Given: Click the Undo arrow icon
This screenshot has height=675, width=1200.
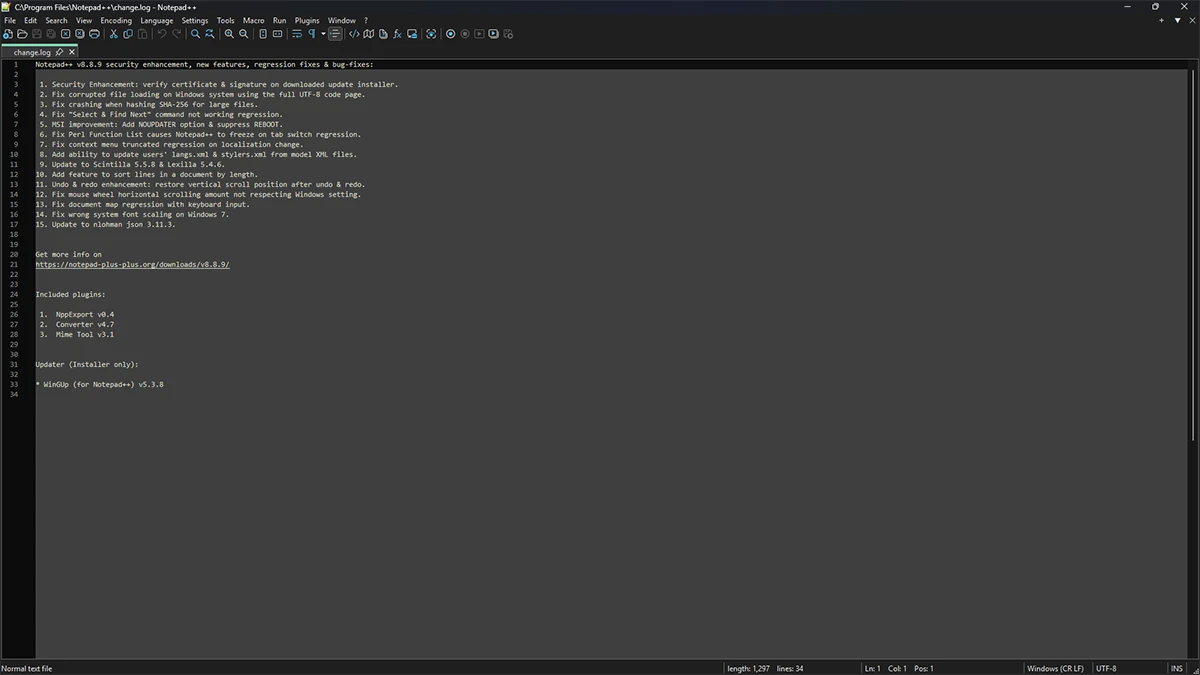Looking at the screenshot, I should click(162, 34).
